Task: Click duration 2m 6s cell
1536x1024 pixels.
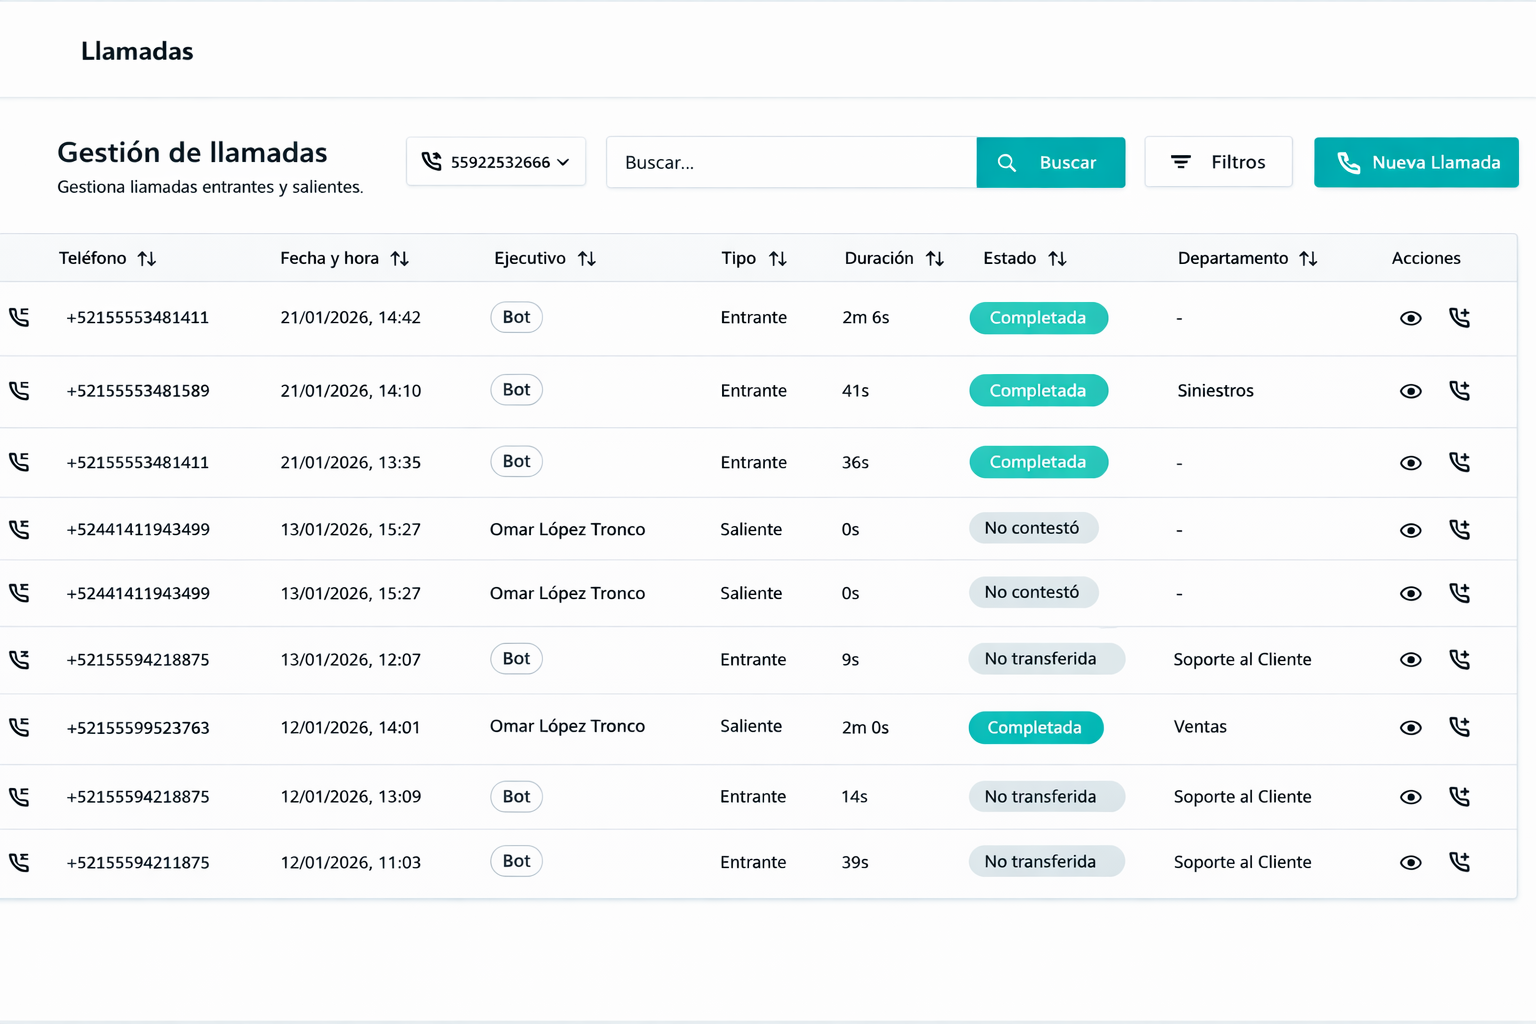Action: tap(865, 318)
